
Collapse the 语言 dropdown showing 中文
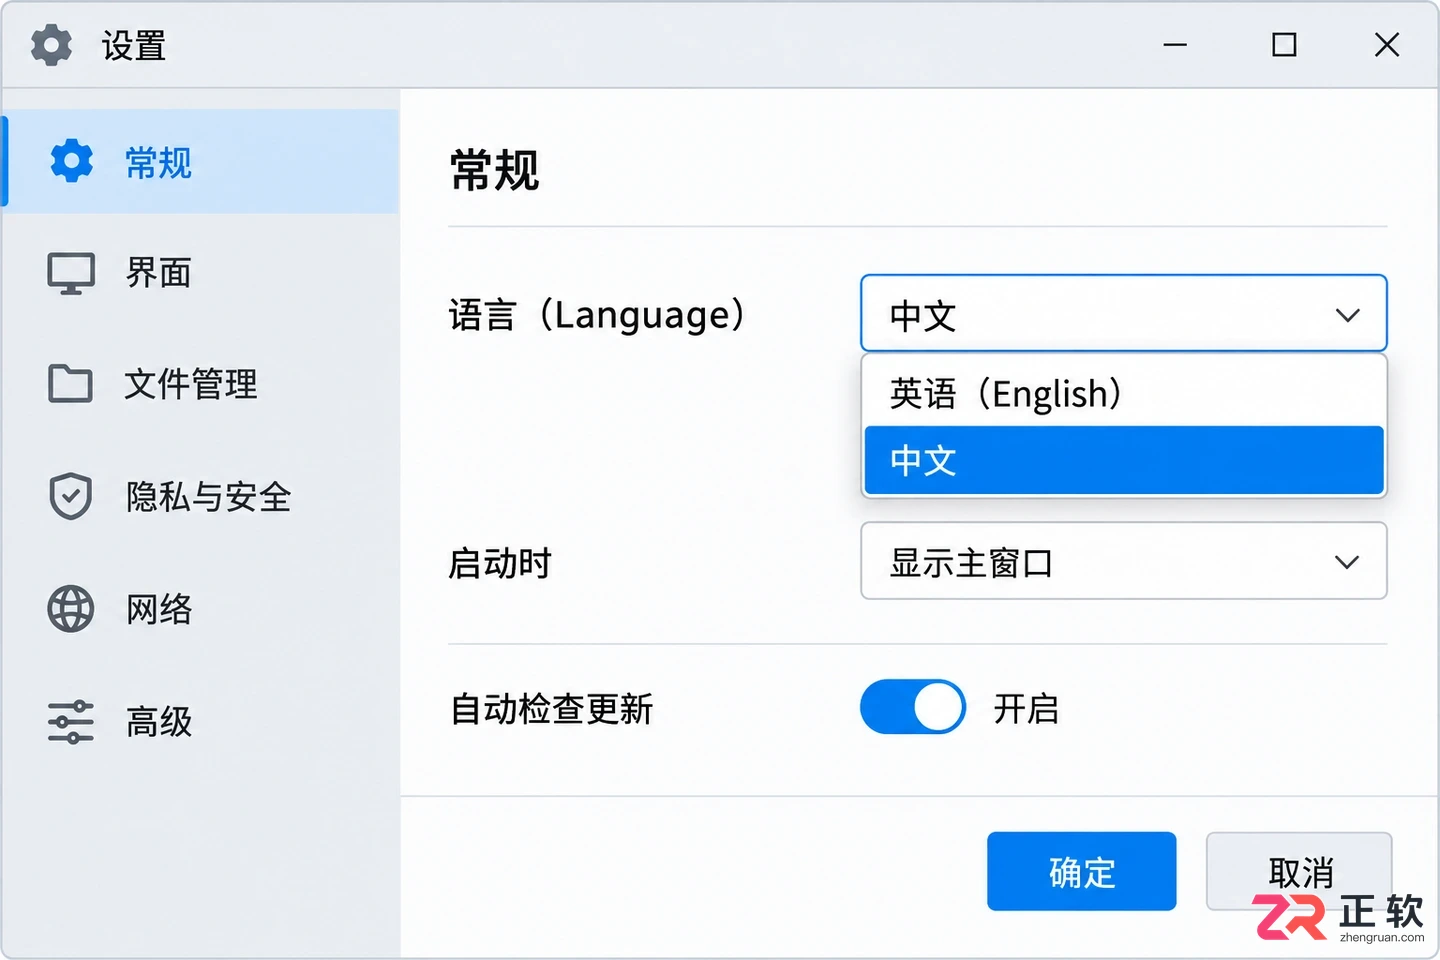tap(1124, 314)
